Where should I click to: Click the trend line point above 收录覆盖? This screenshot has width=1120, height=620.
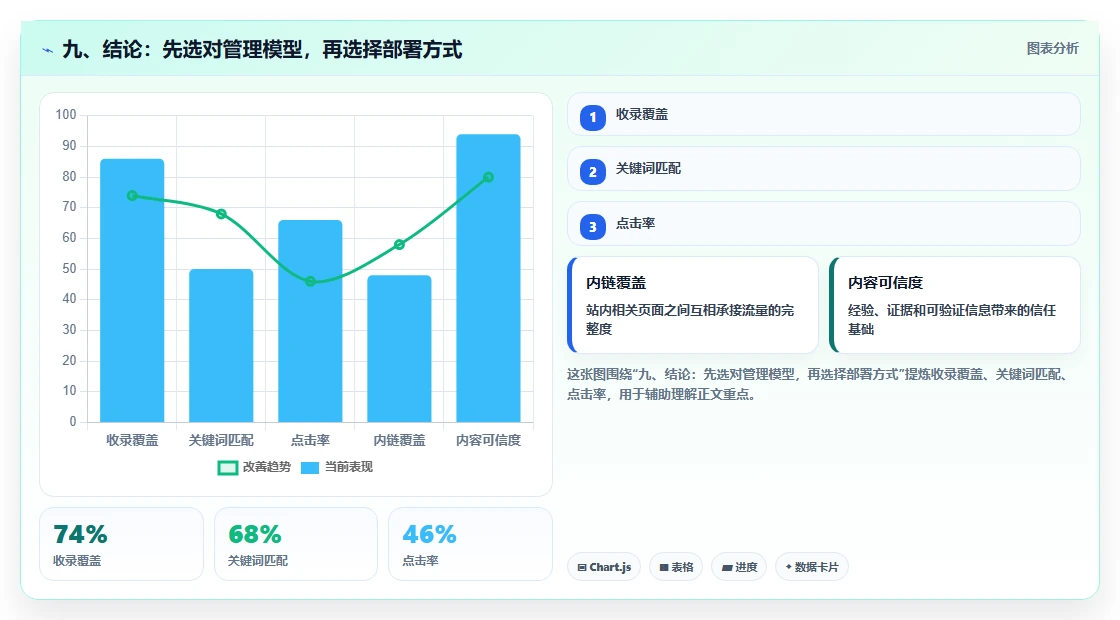(132, 196)
